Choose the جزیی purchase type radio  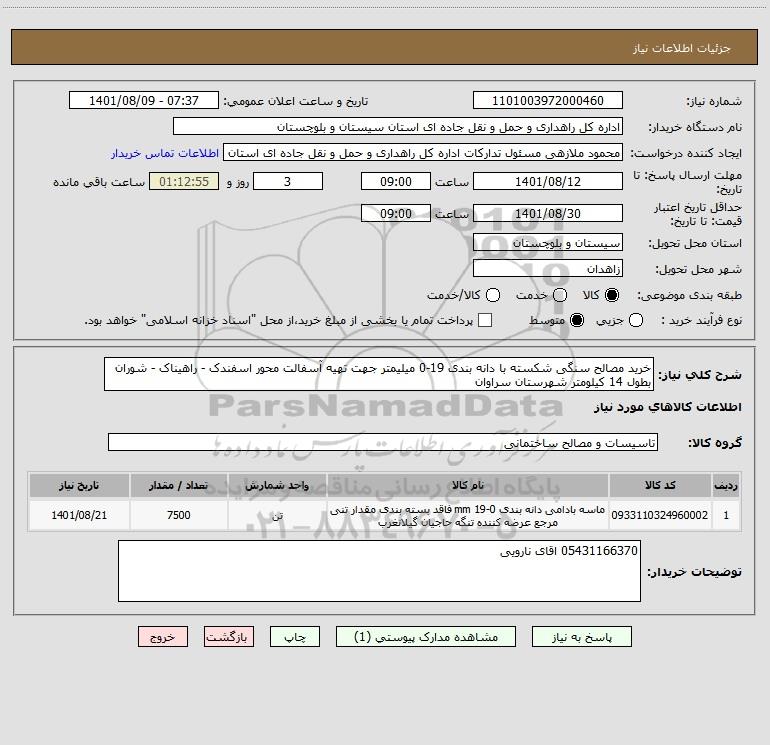click(x=636, y=320)
